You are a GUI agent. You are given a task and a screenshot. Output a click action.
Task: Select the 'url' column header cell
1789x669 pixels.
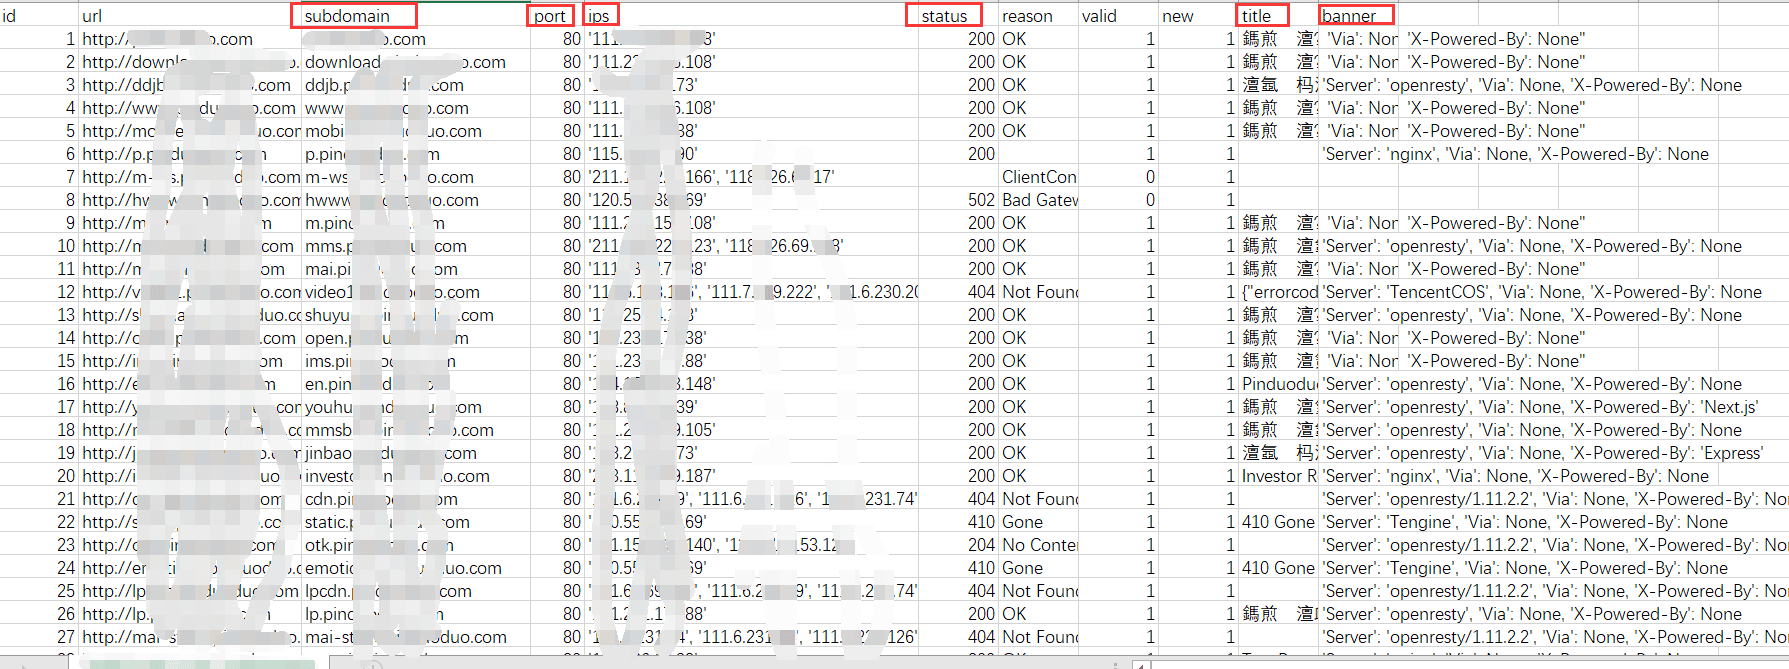click(x=189, y=15)
